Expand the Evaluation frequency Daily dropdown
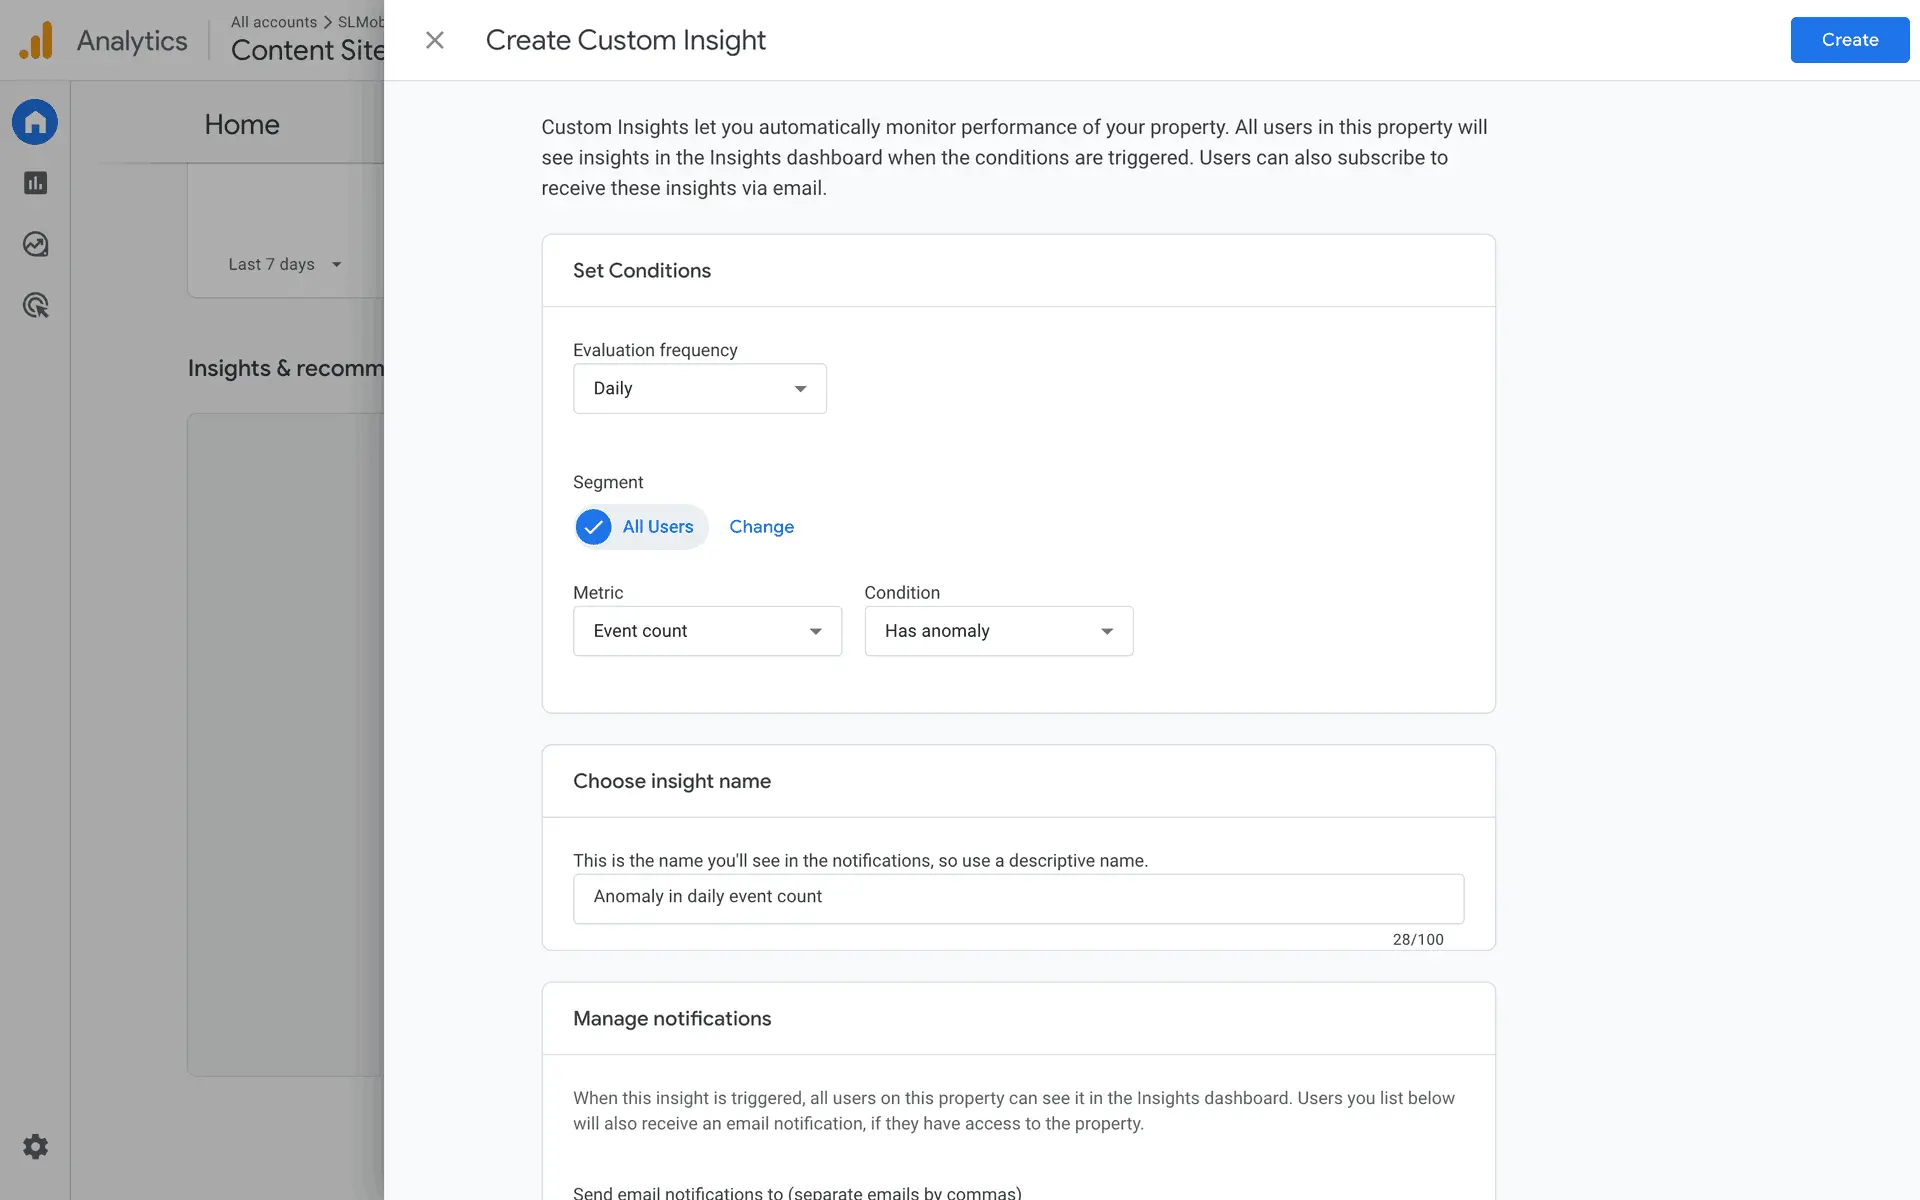Screen dimensions: 1920x1200 click(699, 388)
